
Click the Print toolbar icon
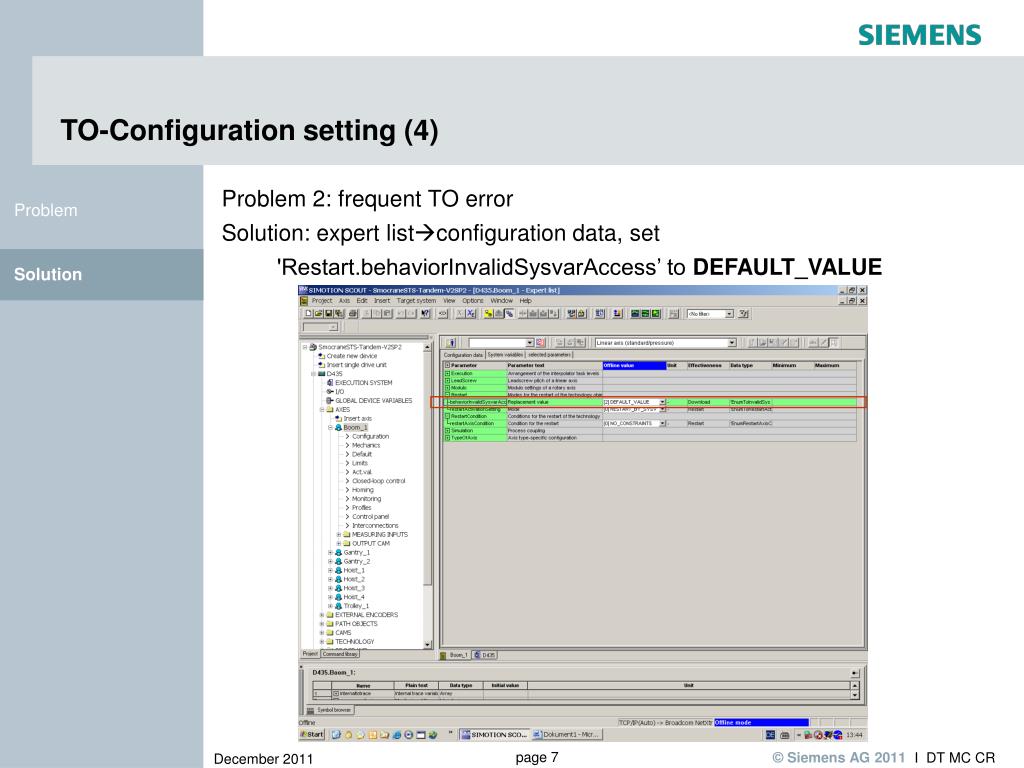(353, 314)
